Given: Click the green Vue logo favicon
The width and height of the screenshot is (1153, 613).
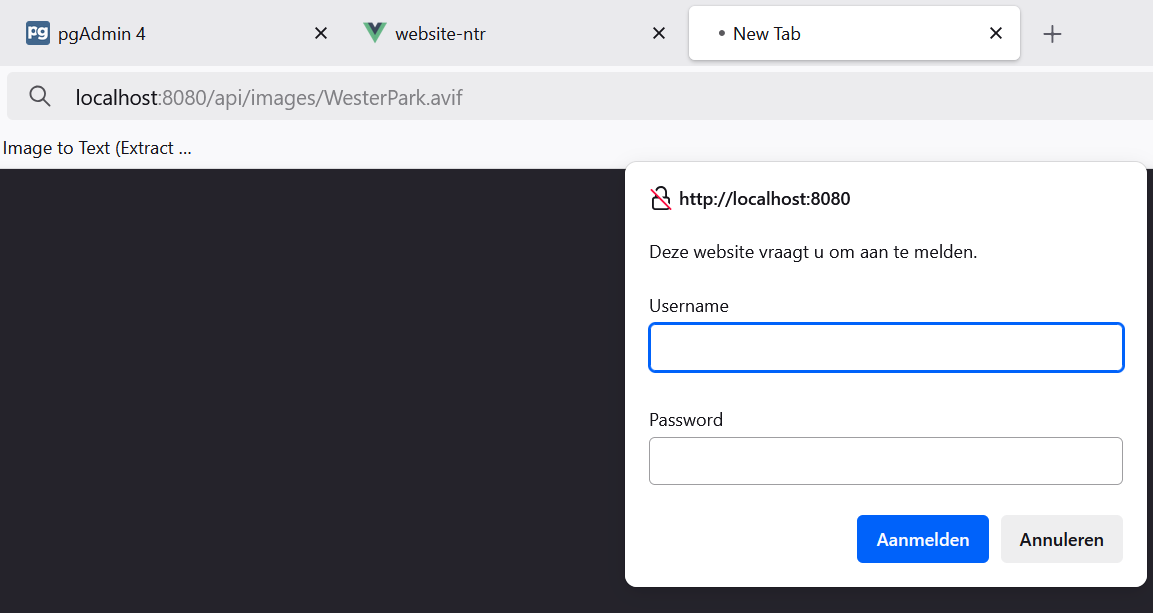Looking at the screenshot, I should 375,33.
